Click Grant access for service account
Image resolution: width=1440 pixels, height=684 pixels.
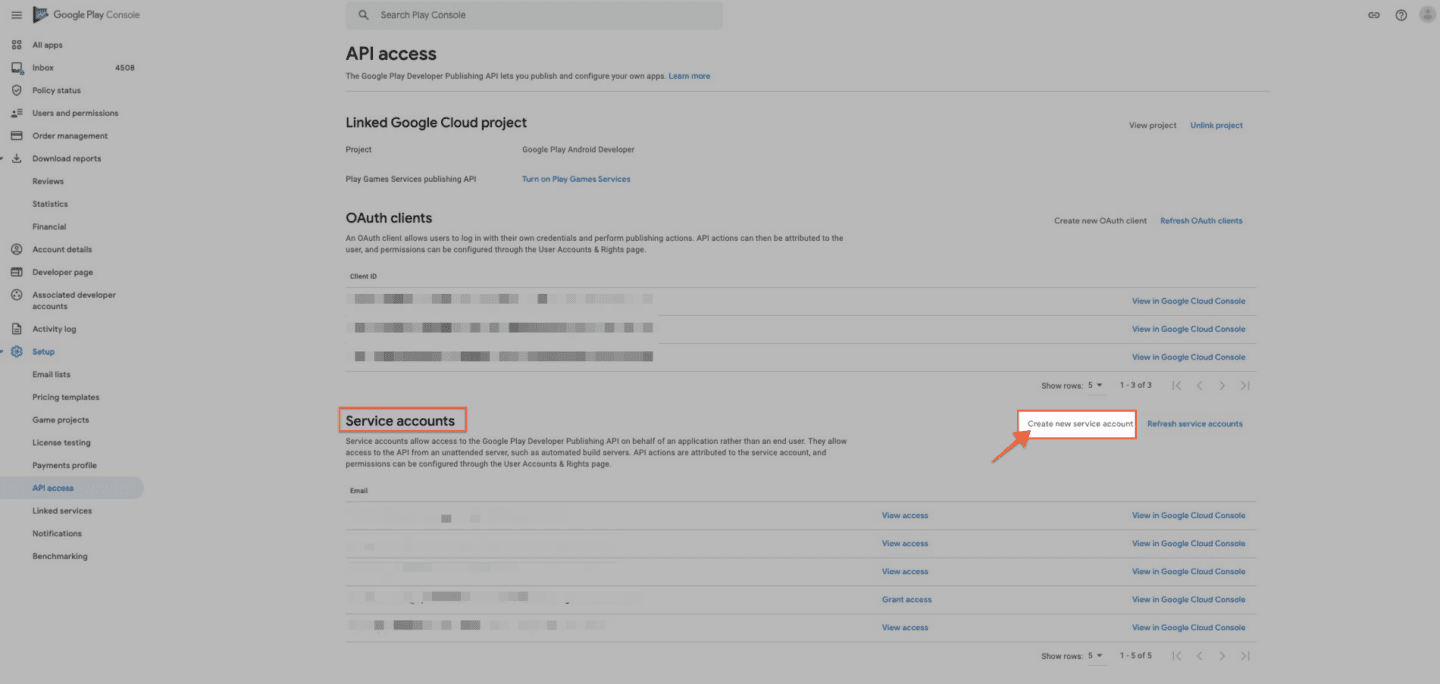[x=906, y=600]
